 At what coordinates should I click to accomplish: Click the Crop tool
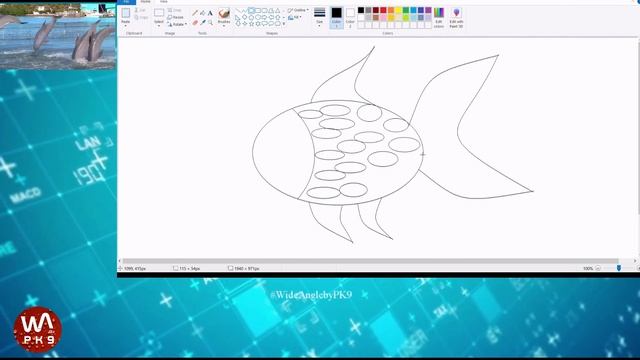175,10
